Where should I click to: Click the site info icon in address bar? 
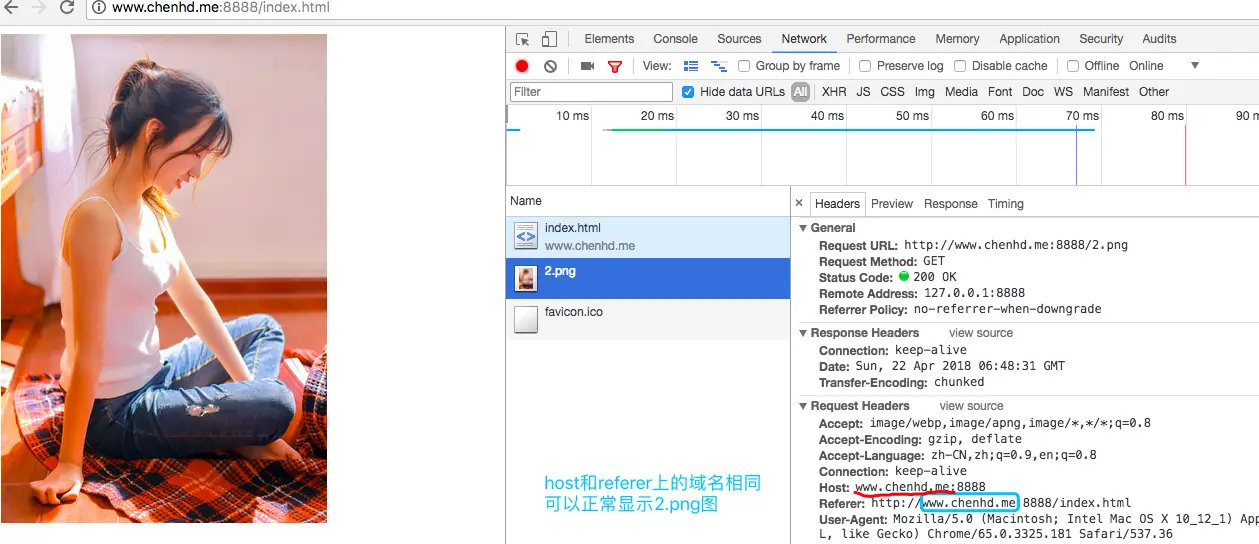click(100, 8)
